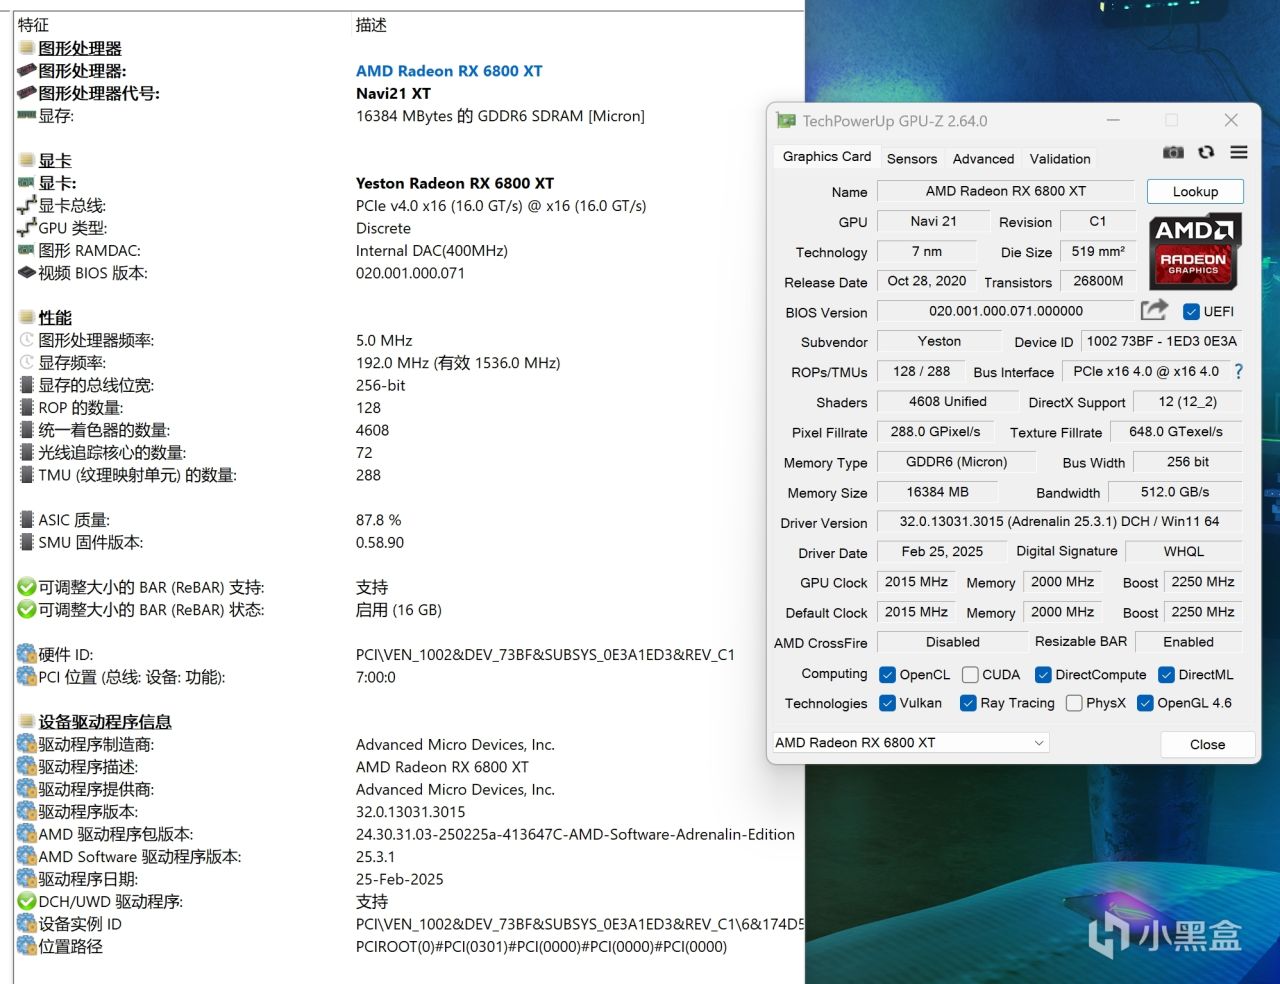1280x984 pixels.
Task: Select the Yeston Radeon RX 6800 XT value
Action: 455,183
